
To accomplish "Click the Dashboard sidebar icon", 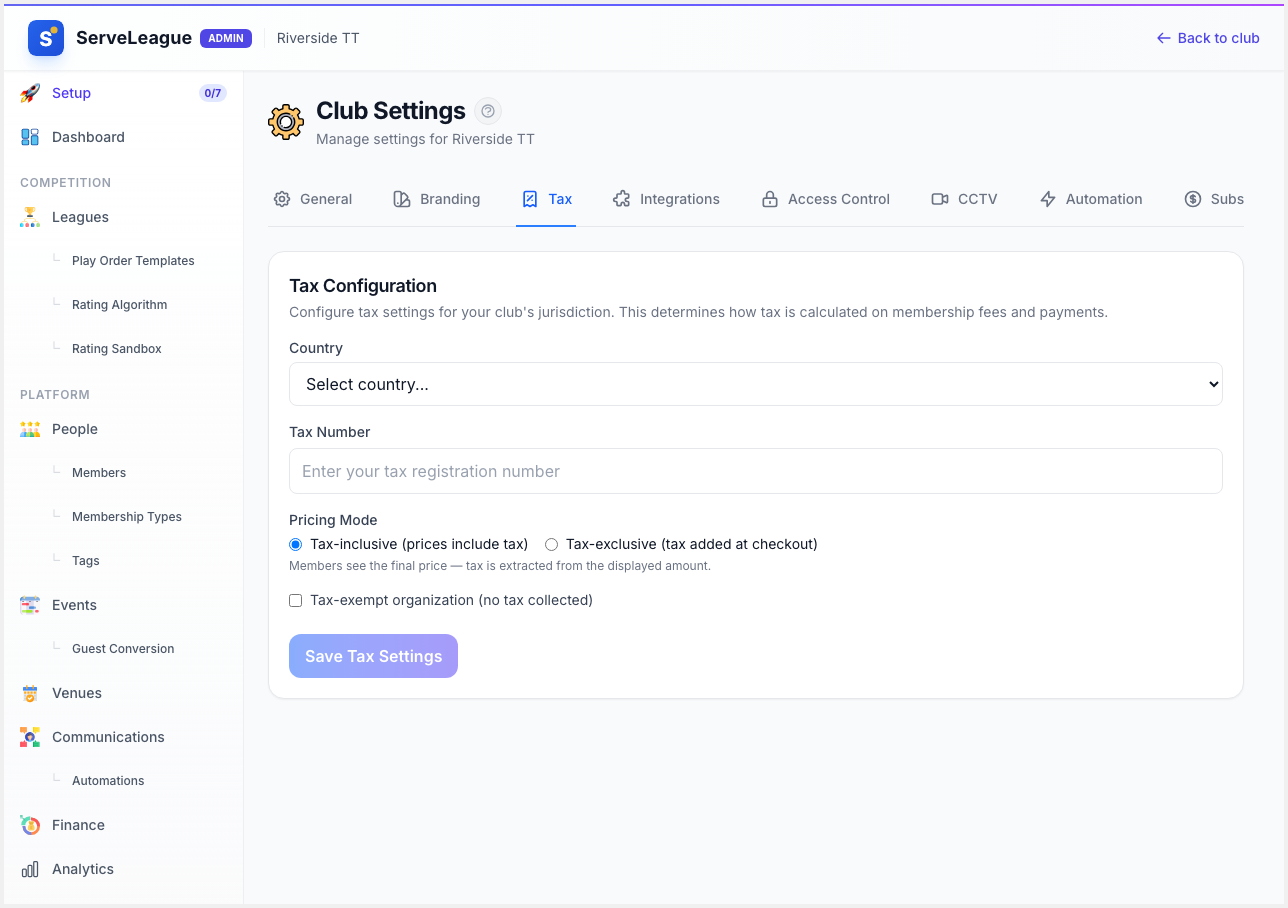I will click(x=30, y=137).
